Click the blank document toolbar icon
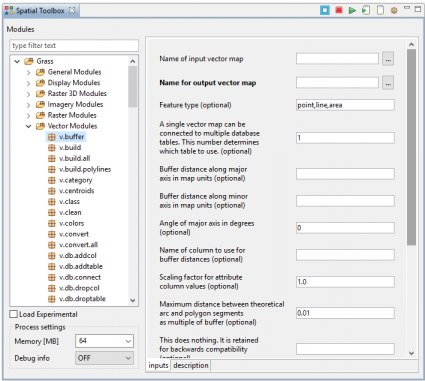 tap(380, 10)
